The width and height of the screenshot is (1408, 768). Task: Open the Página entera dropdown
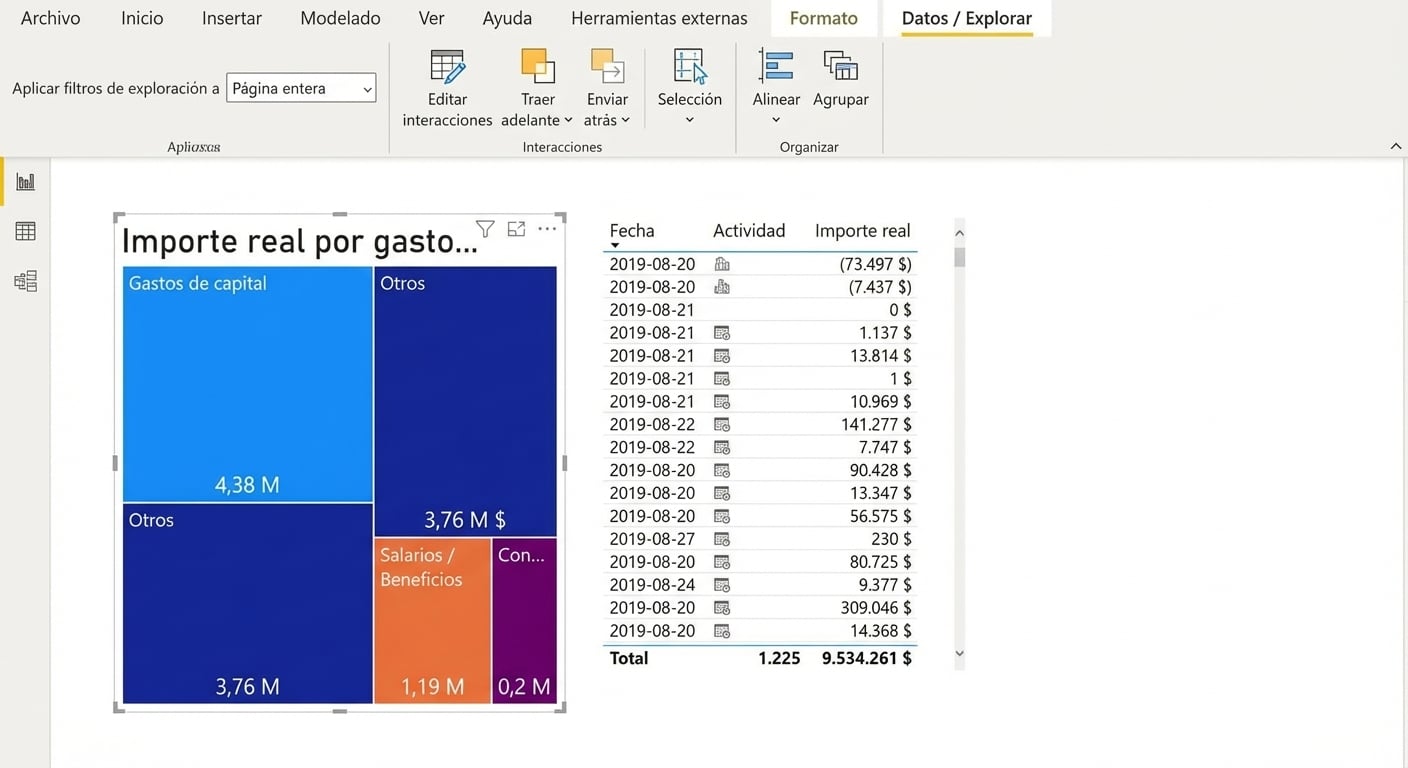coord(301,88)
